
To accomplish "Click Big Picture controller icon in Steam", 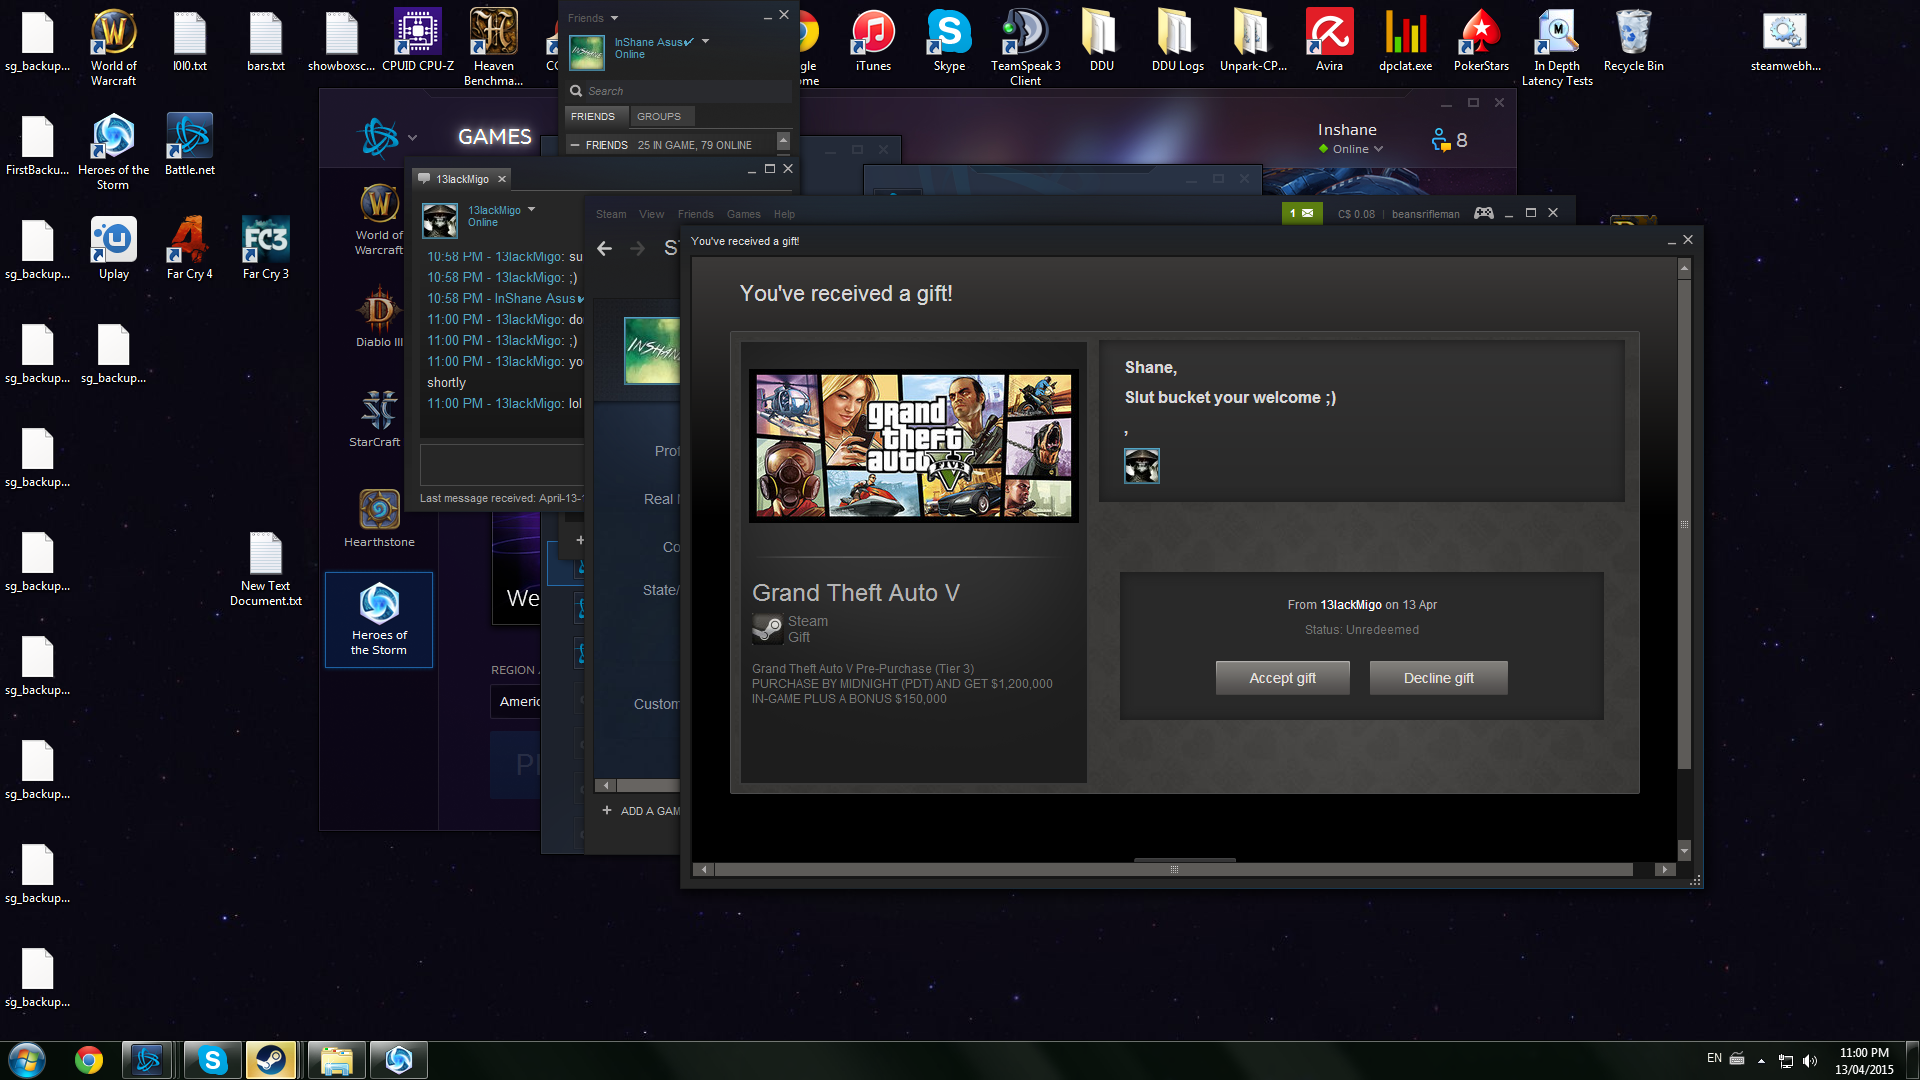I will [1484, 213].
